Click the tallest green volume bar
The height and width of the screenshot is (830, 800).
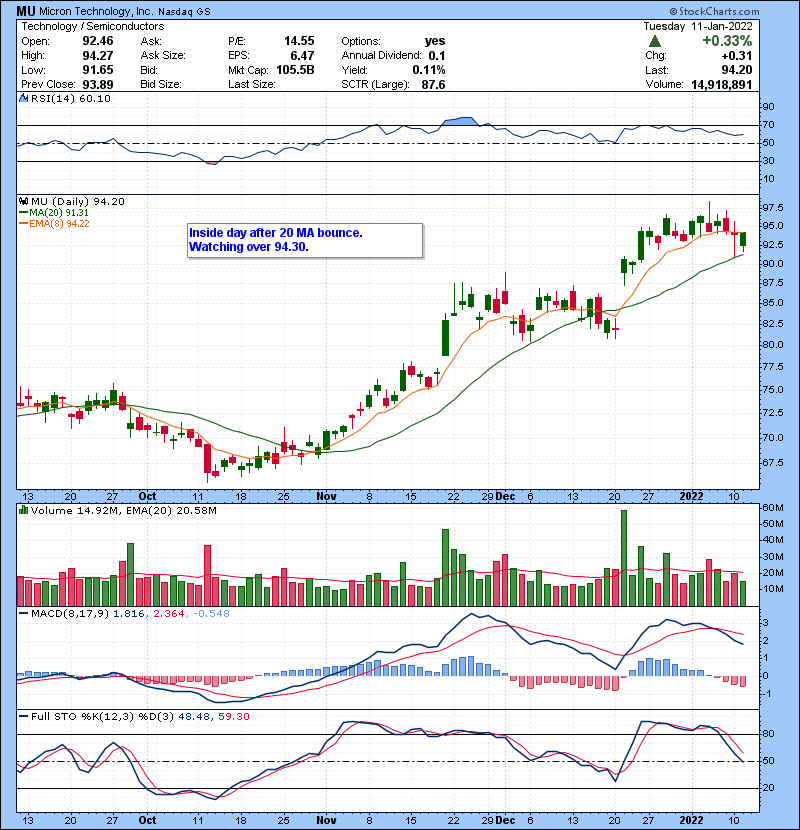pos(624,558)
